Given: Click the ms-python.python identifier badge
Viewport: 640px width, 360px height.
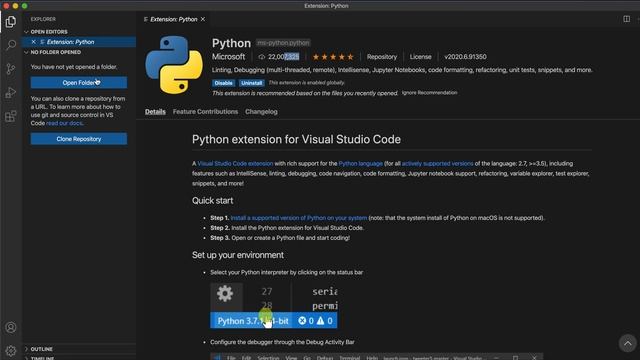Looking at the screenshot, I should point(283,43).
